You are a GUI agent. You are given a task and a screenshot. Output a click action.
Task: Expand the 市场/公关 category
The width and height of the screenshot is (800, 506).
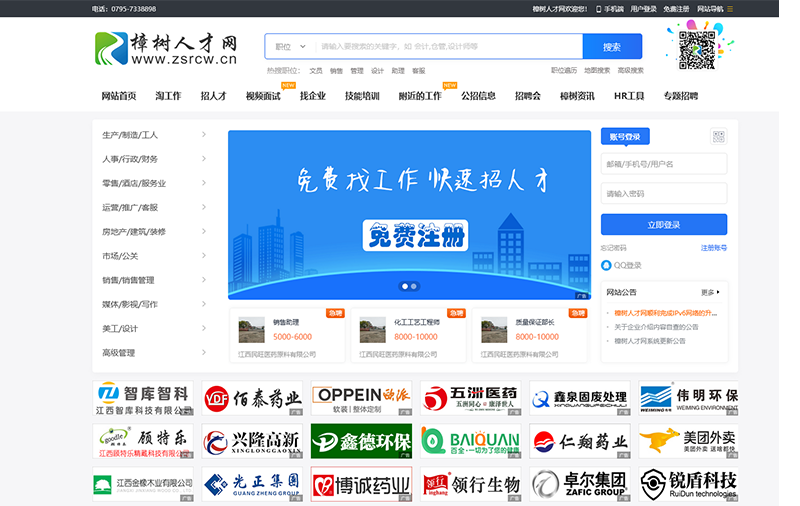pos(154,256)
